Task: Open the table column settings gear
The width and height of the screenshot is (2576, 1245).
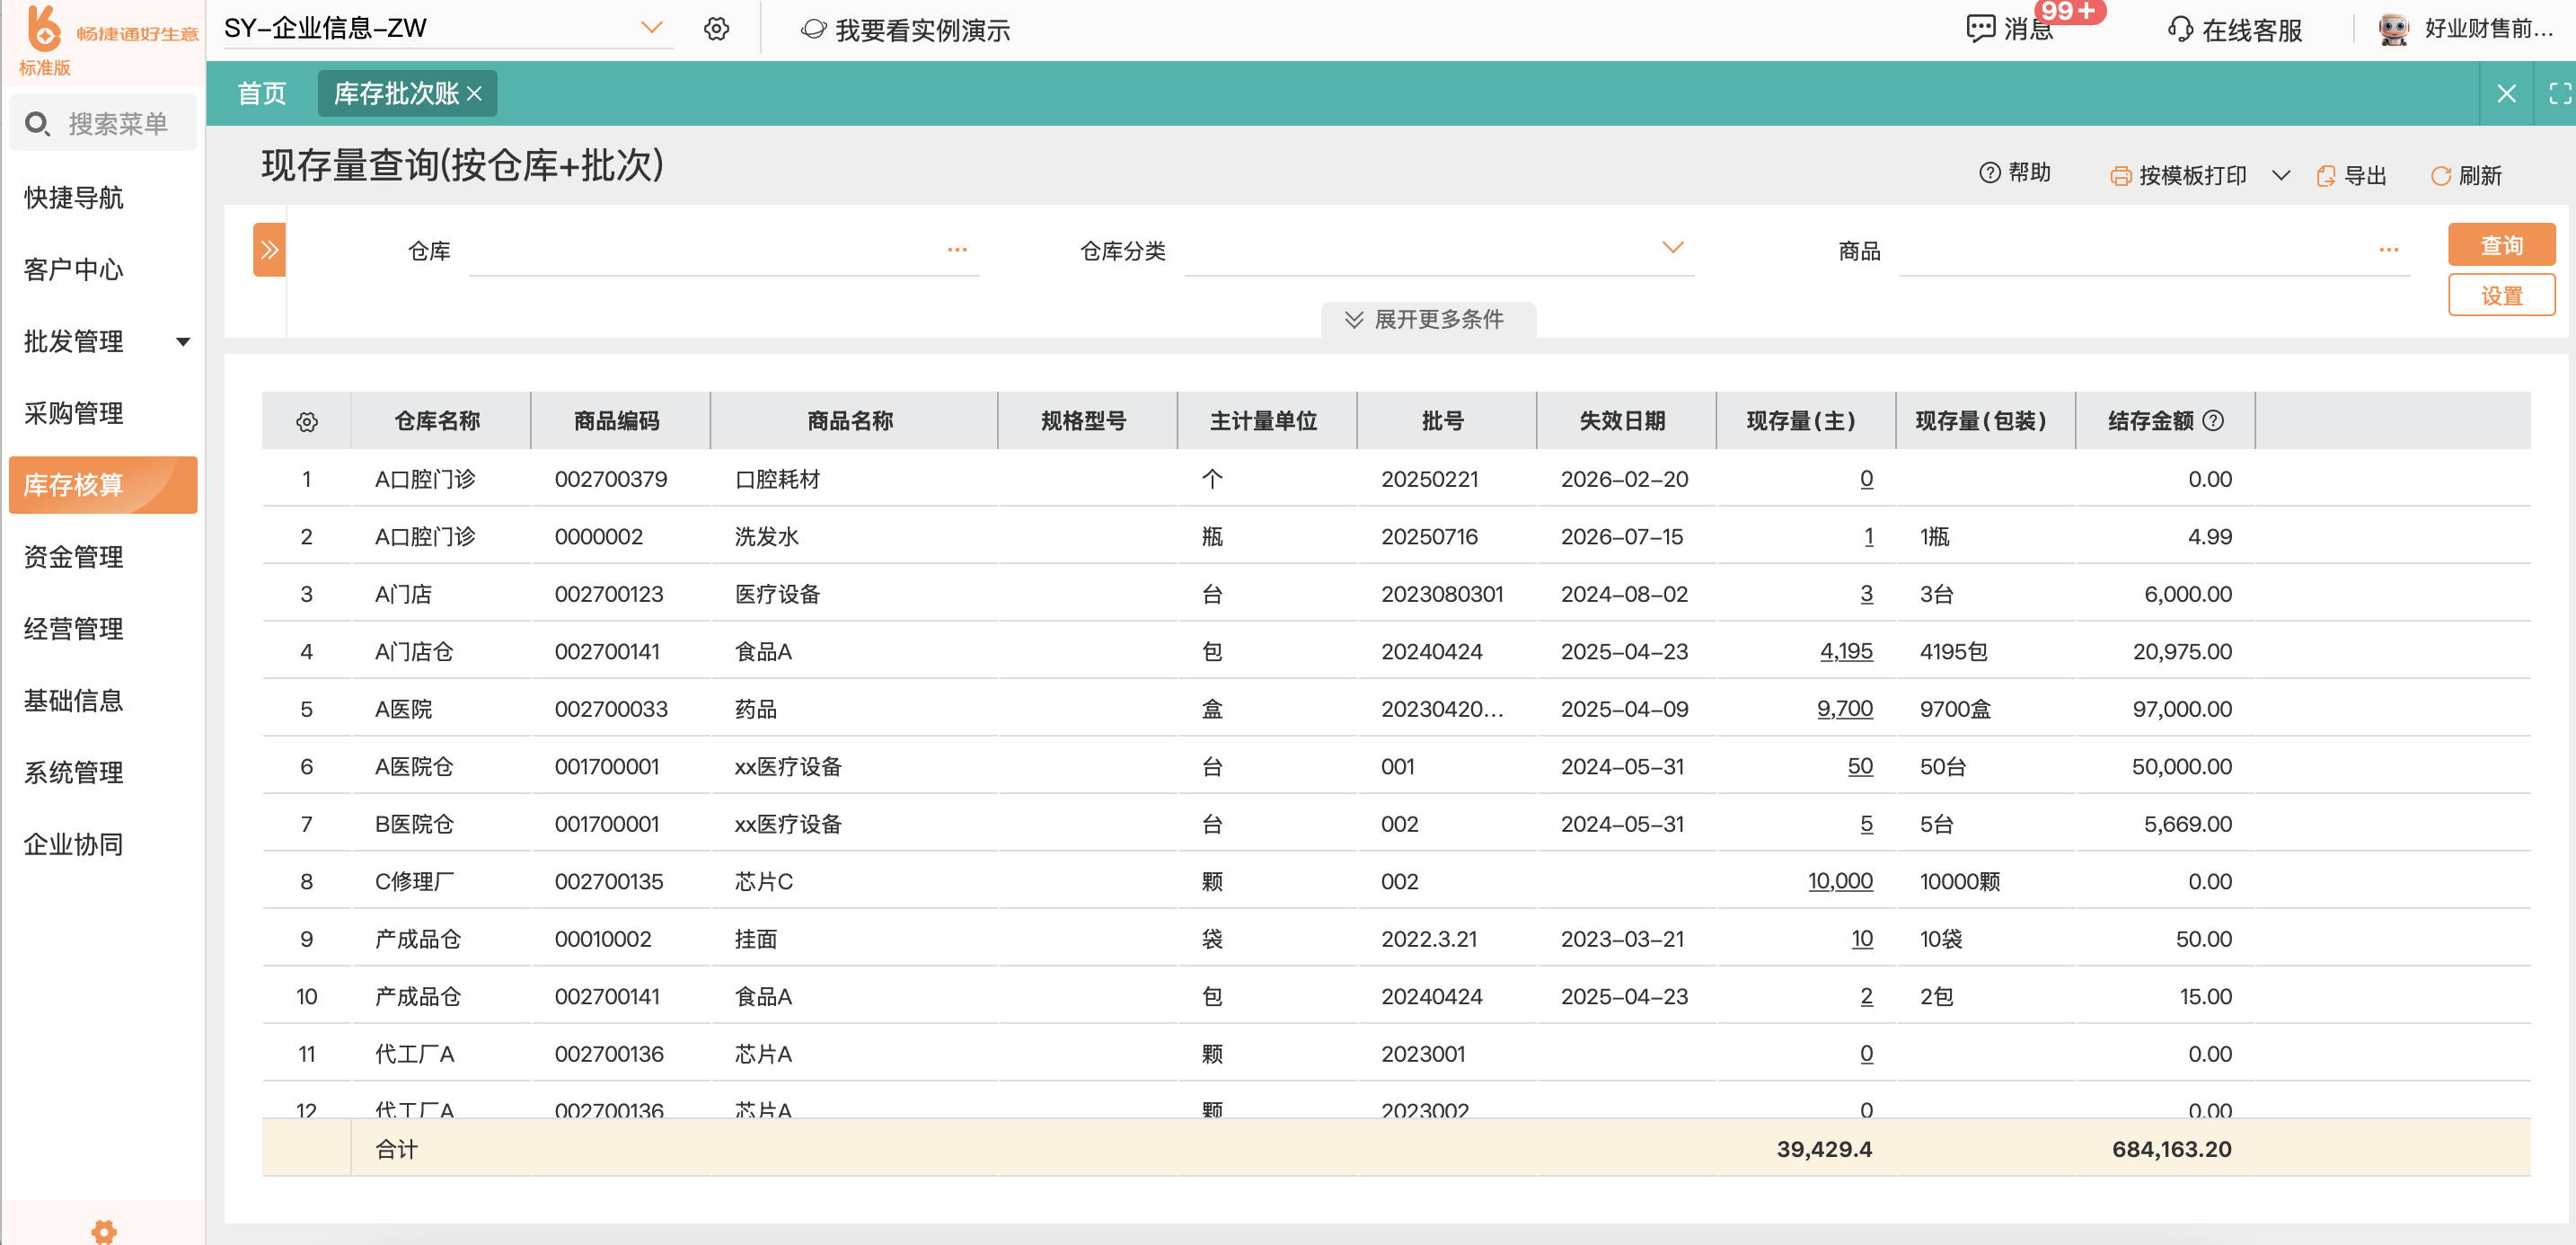Action: pyautogui.click(x=307, y=422)
